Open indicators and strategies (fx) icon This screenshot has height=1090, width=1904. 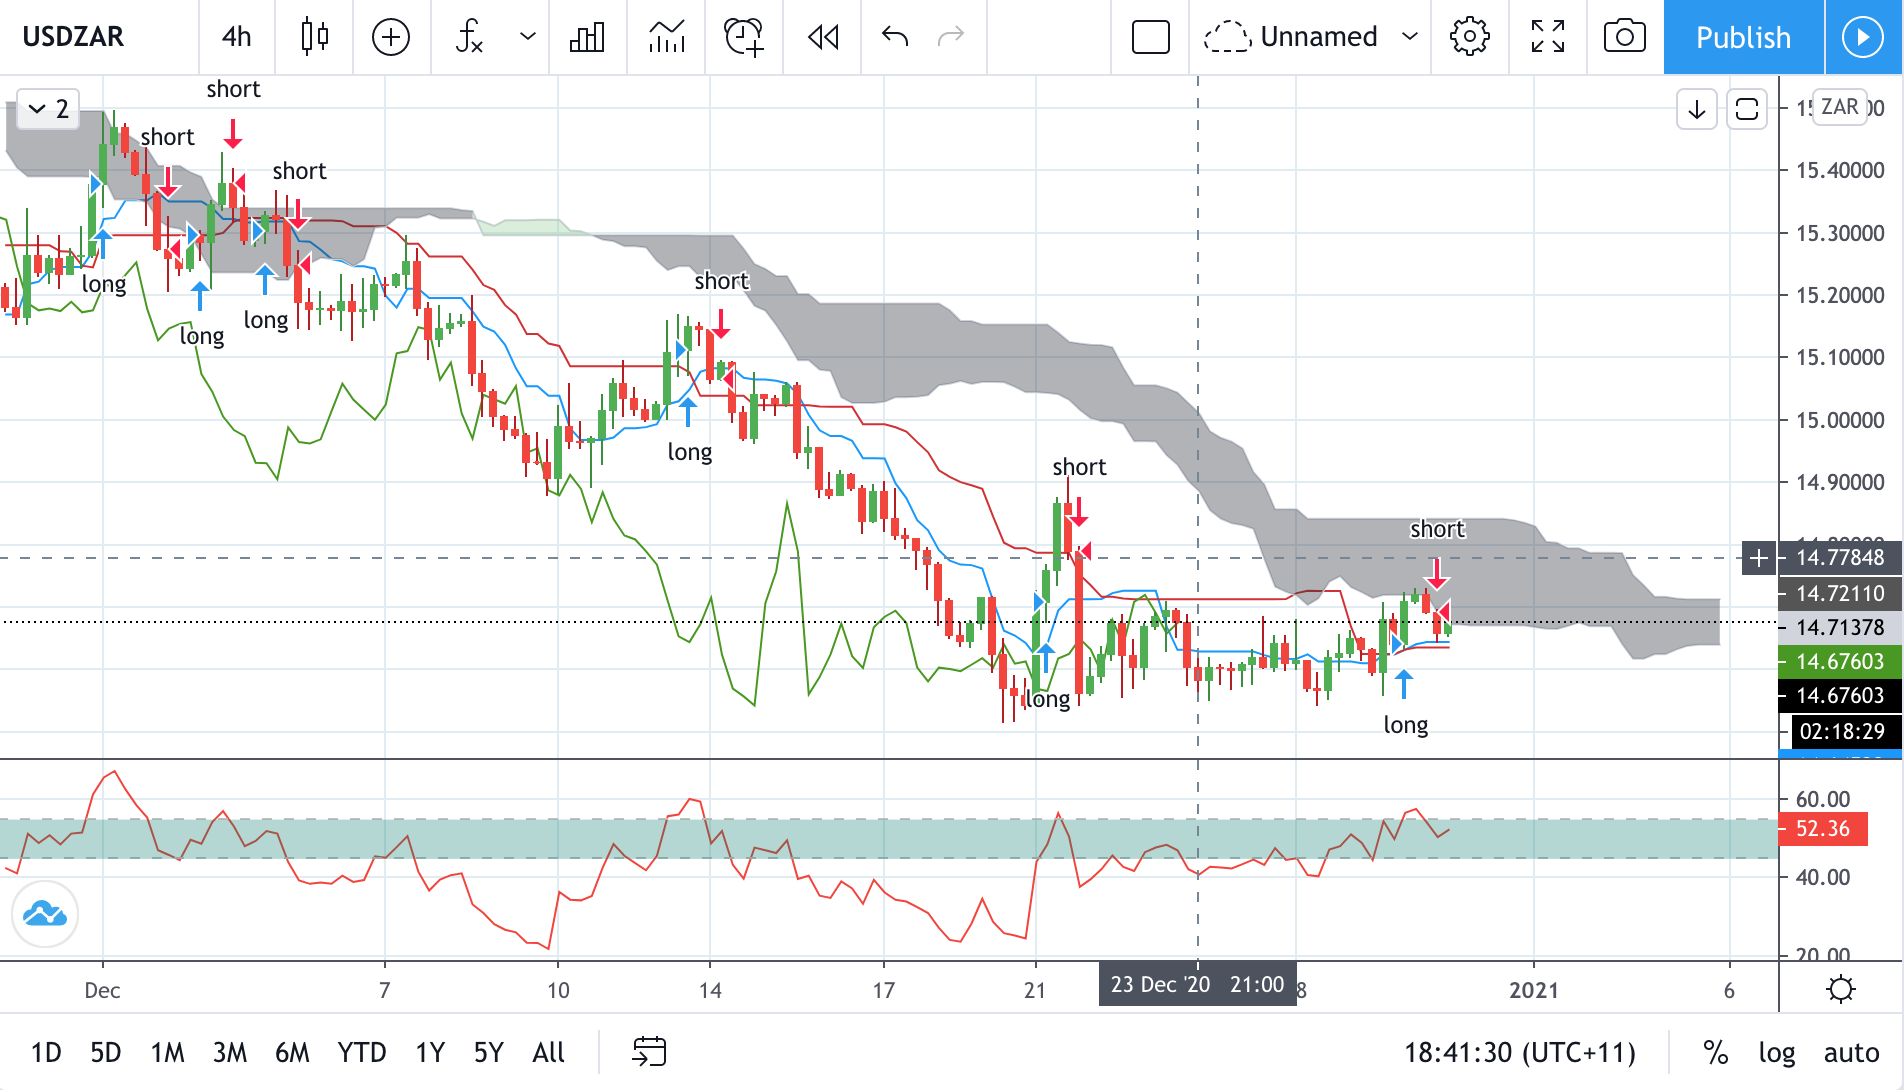click(x=469, y=37)
